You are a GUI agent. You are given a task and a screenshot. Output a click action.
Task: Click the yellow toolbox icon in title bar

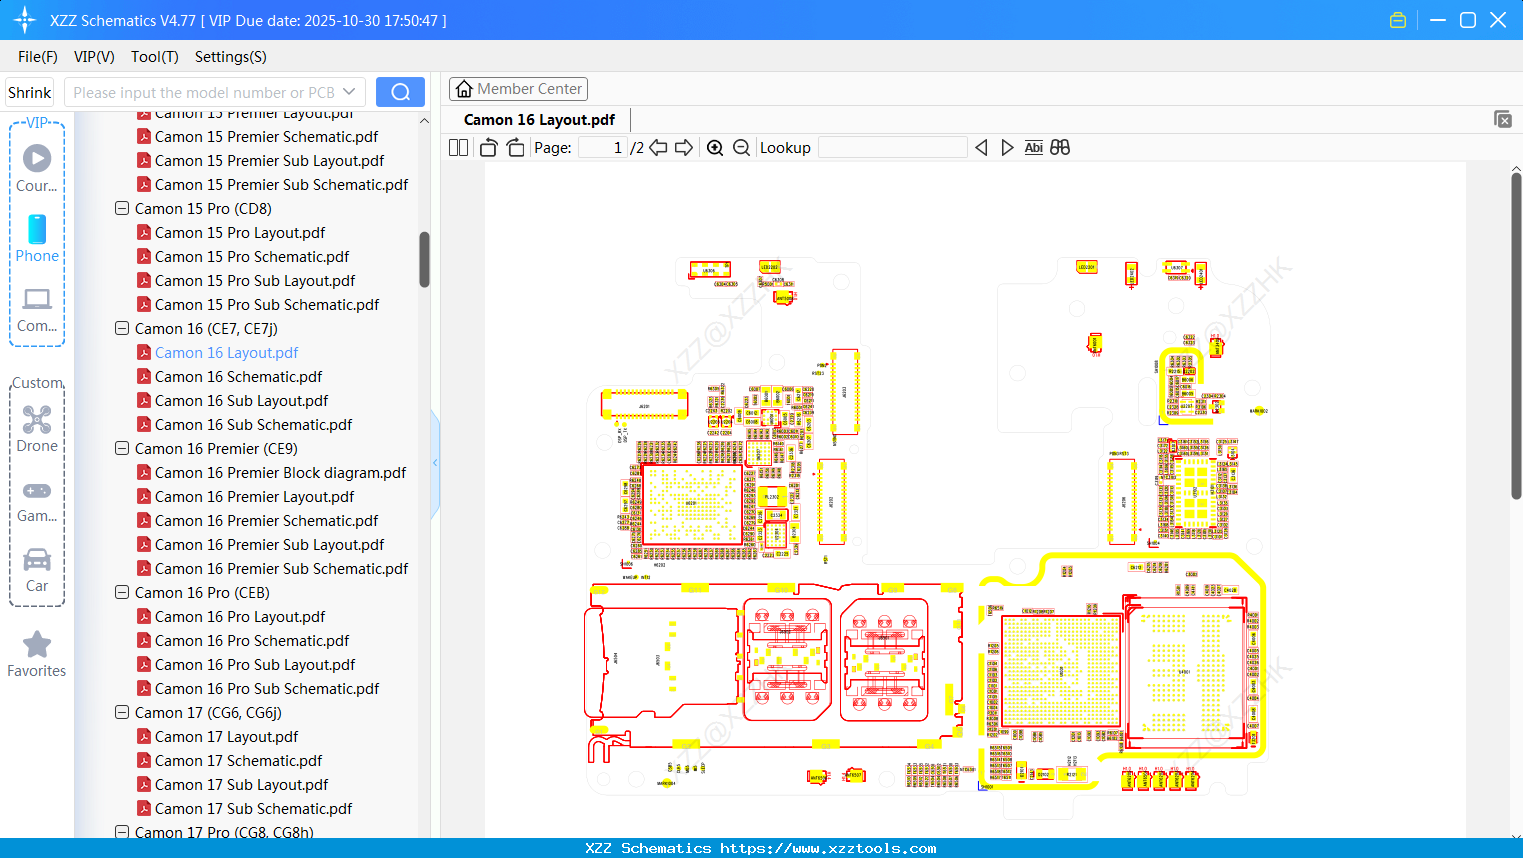[1398, 20]
